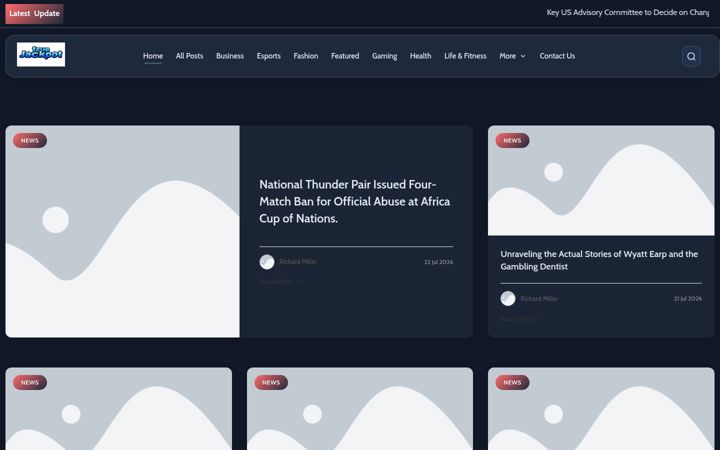Expand the More menu chevron

click(523, 56)
